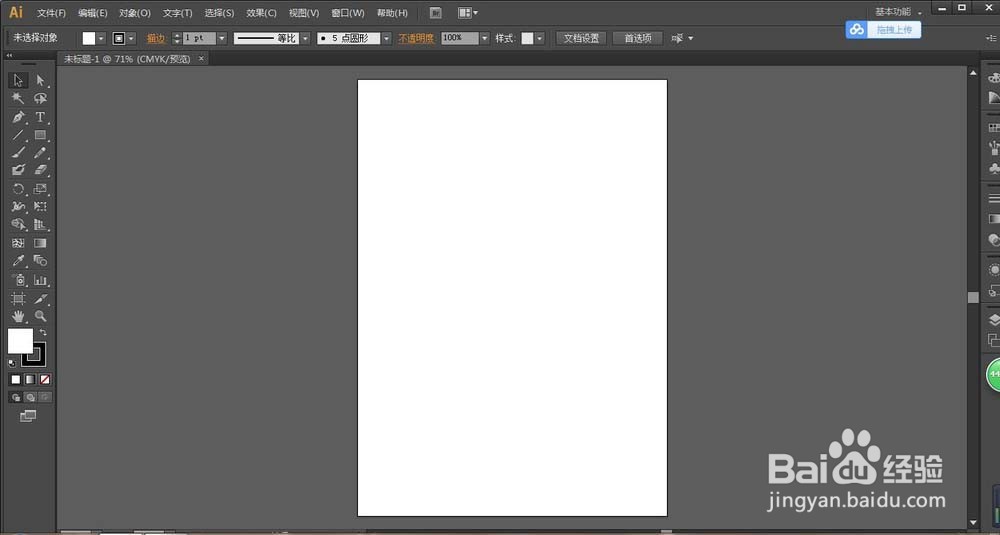Select the Blob Brush tool
Screen dimensions: 1000x535
coord(18,170)
